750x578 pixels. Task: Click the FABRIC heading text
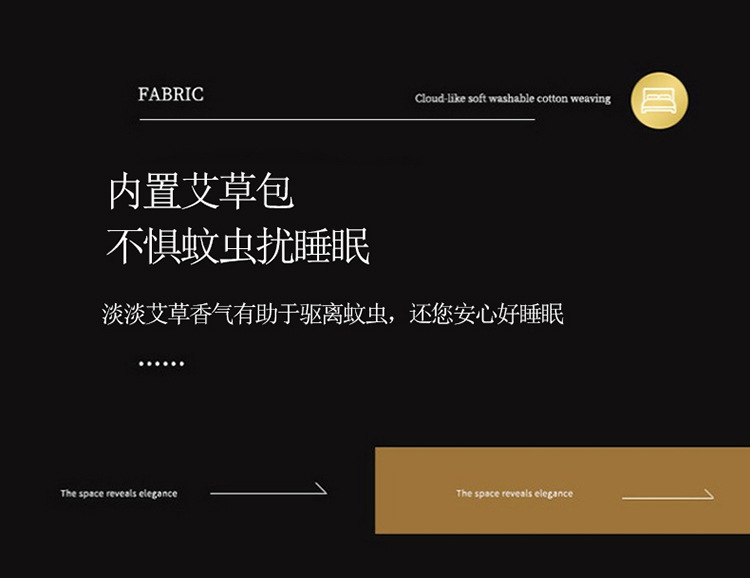tap(171, 94)
